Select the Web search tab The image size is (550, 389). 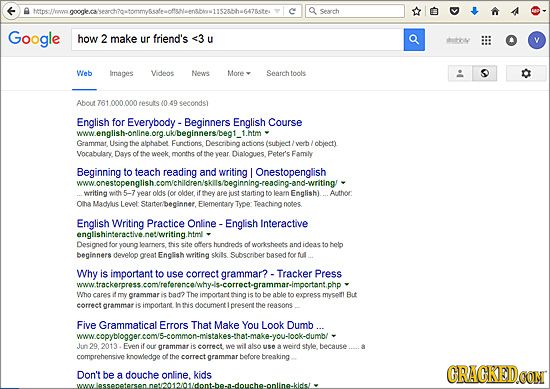[85, 73]
